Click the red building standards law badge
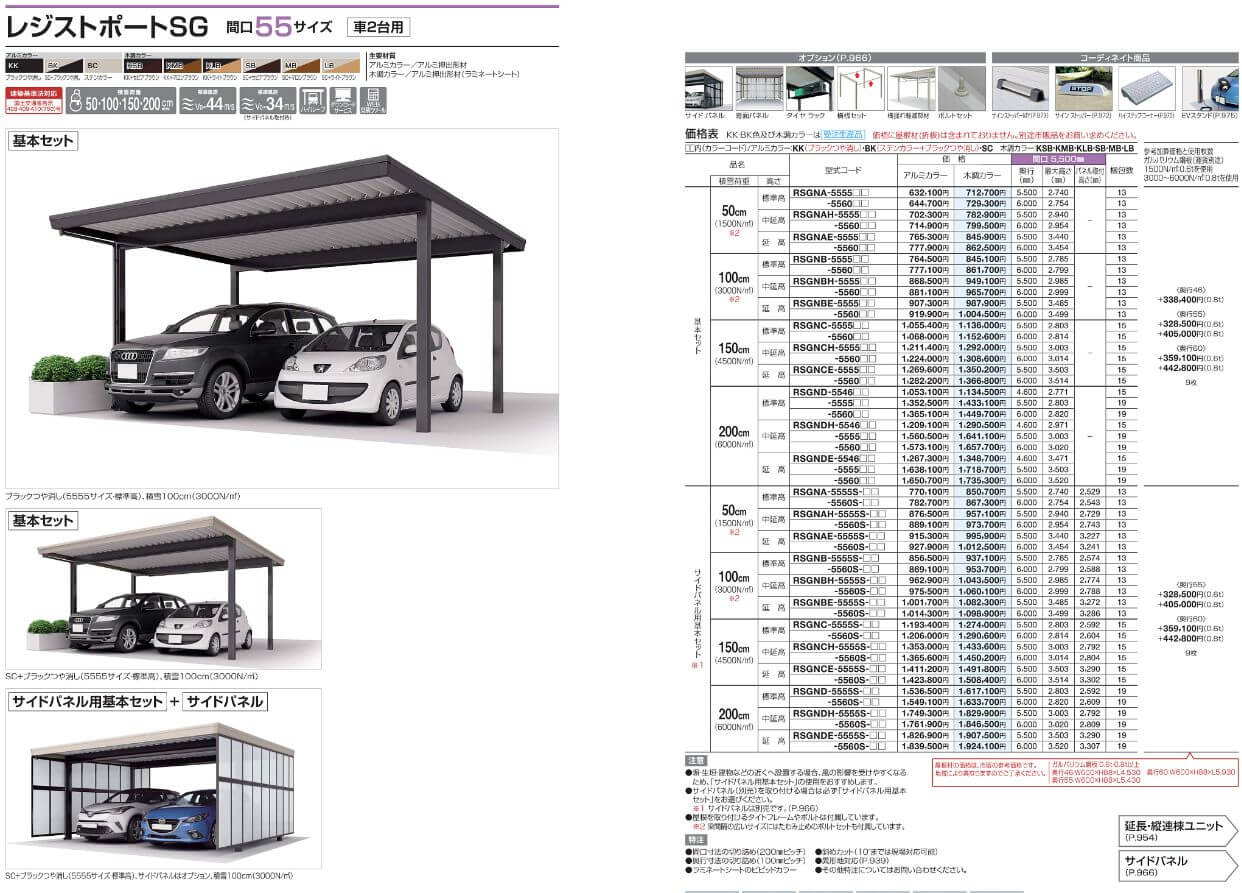Viewport: 1242px width, 893px height. point(35,100)
